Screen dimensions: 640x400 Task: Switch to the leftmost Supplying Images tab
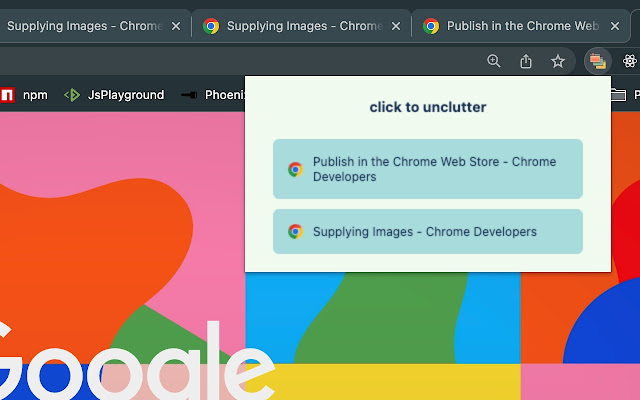click(x=95, y=26)
